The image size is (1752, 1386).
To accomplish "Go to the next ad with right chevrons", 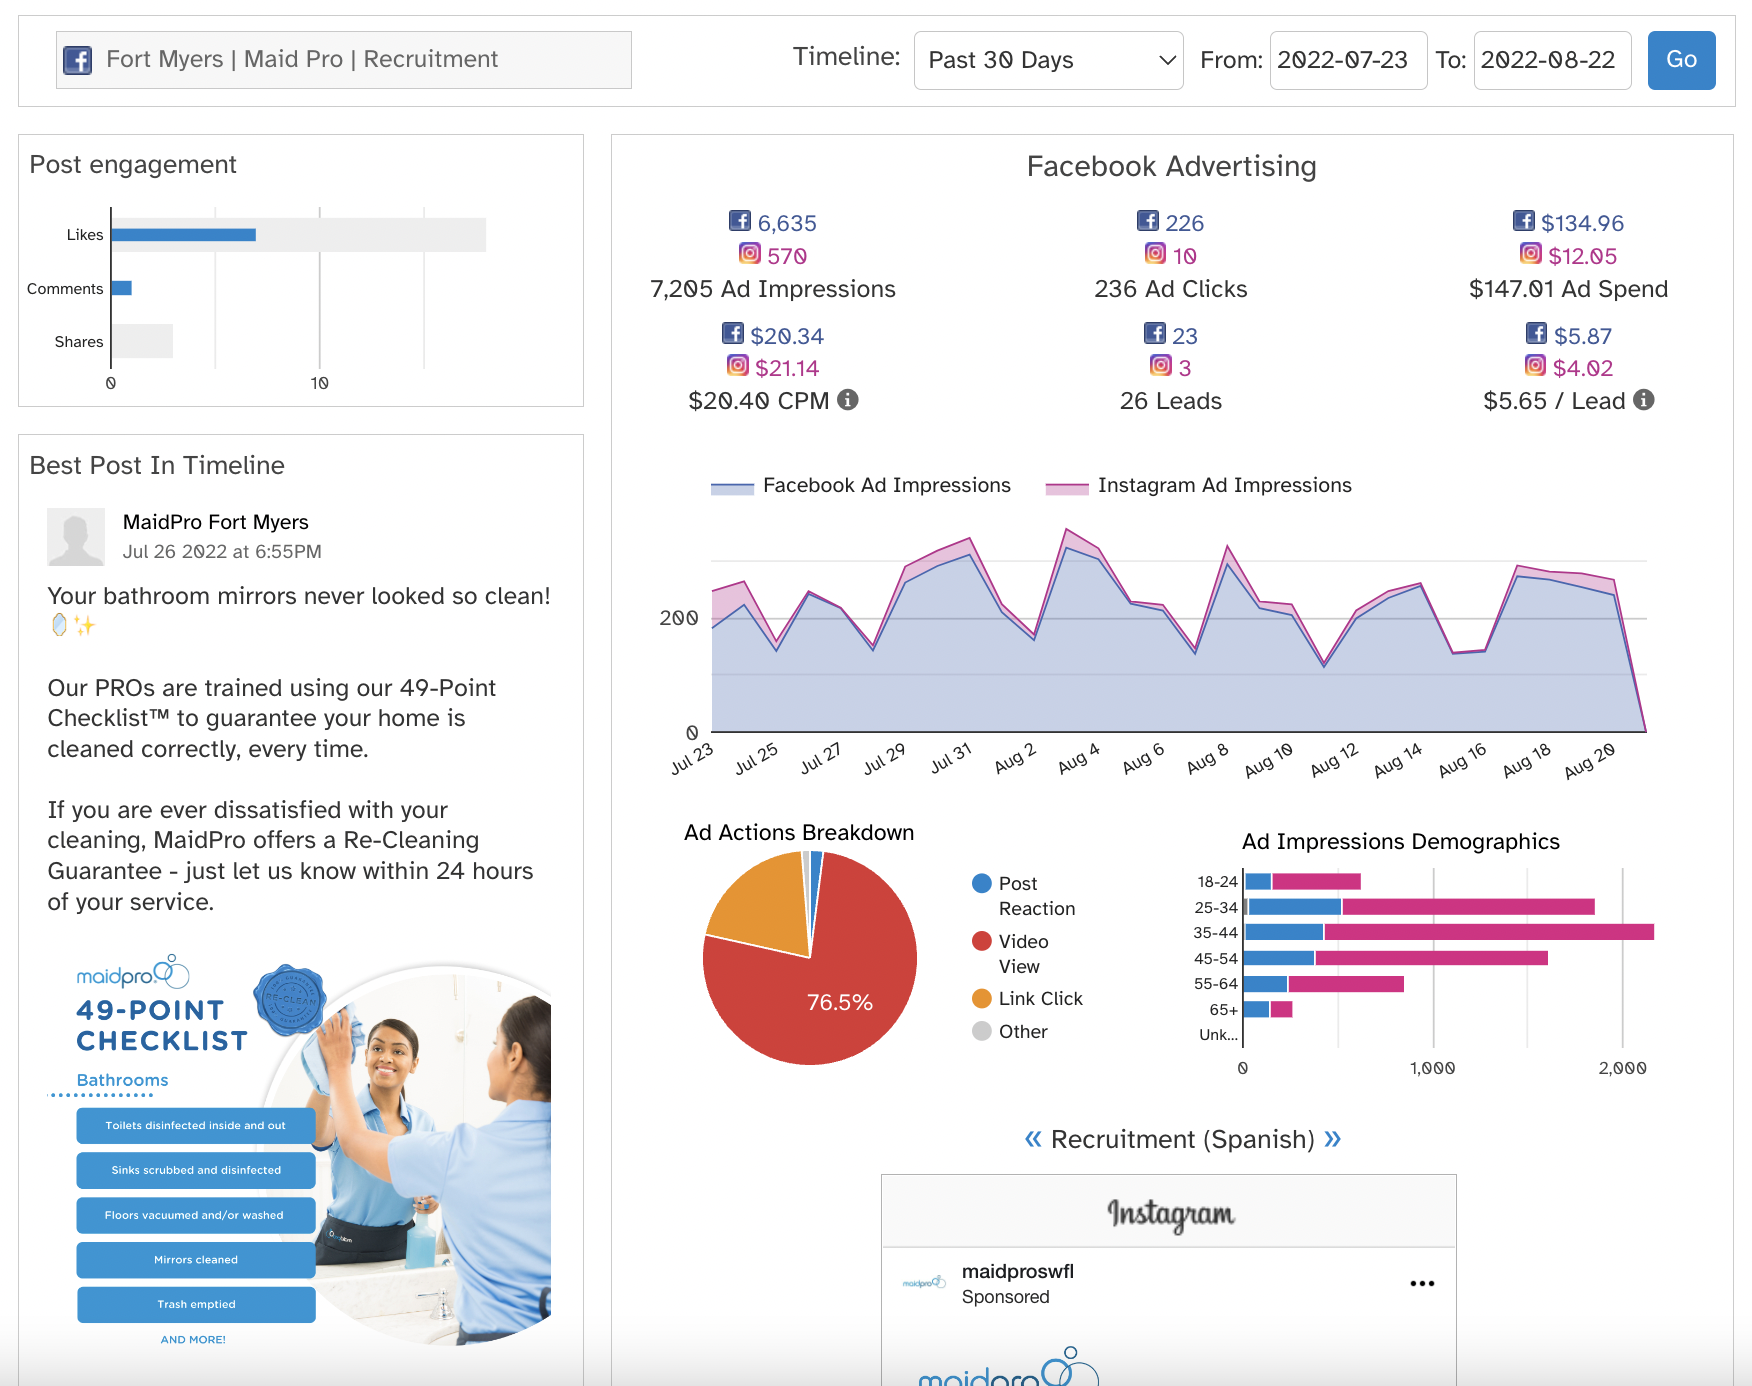I will point(1333,1139).
